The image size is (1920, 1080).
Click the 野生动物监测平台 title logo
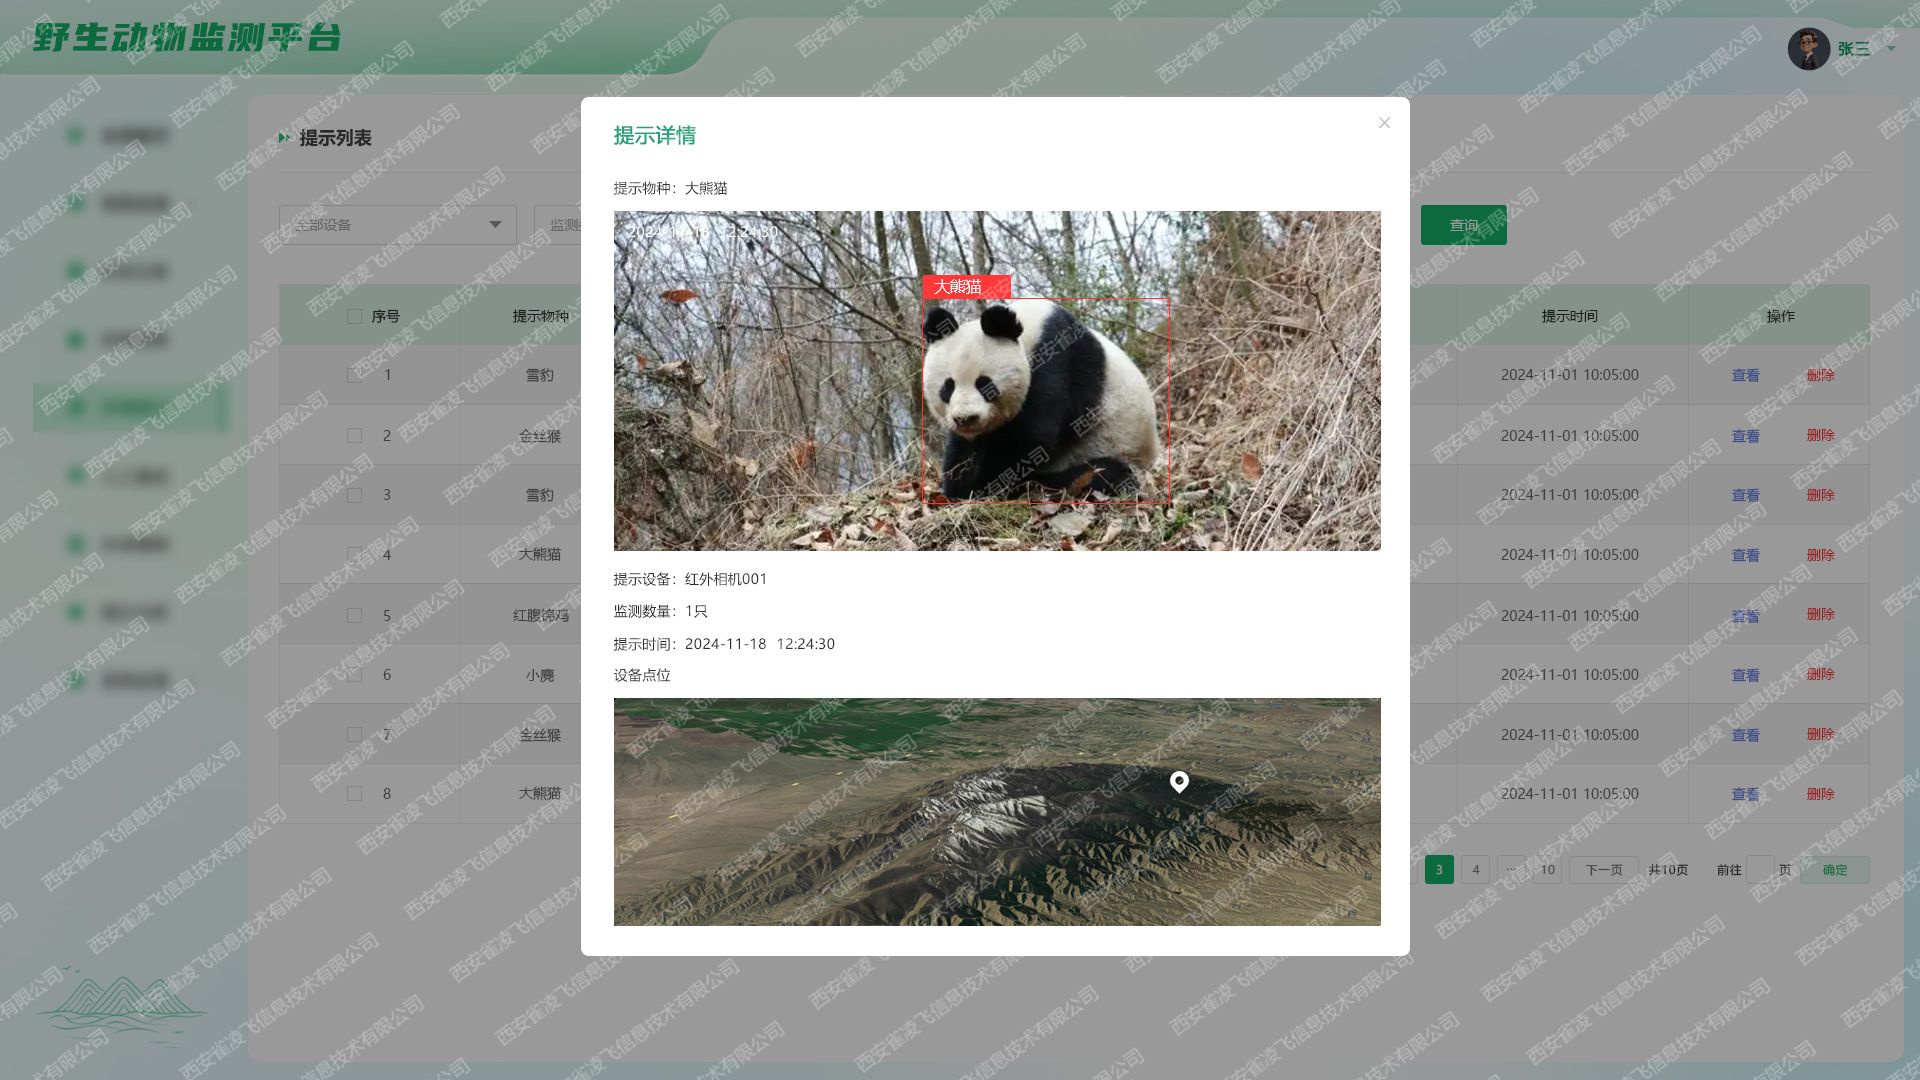tap(188, 38)
